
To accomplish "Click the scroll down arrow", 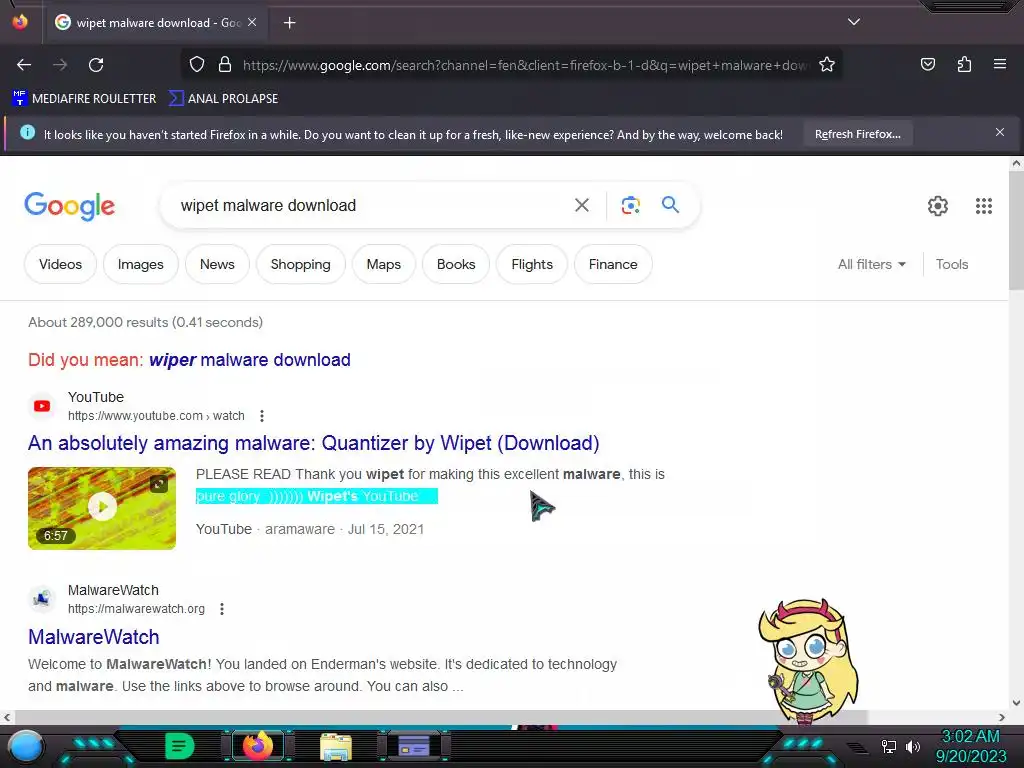I will pos(1016,703).
